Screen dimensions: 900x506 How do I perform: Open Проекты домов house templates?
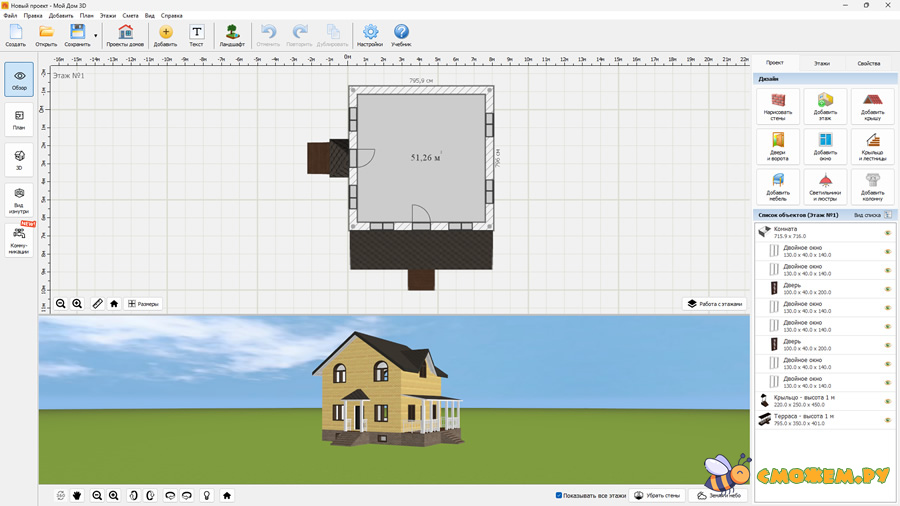[125, 36]
